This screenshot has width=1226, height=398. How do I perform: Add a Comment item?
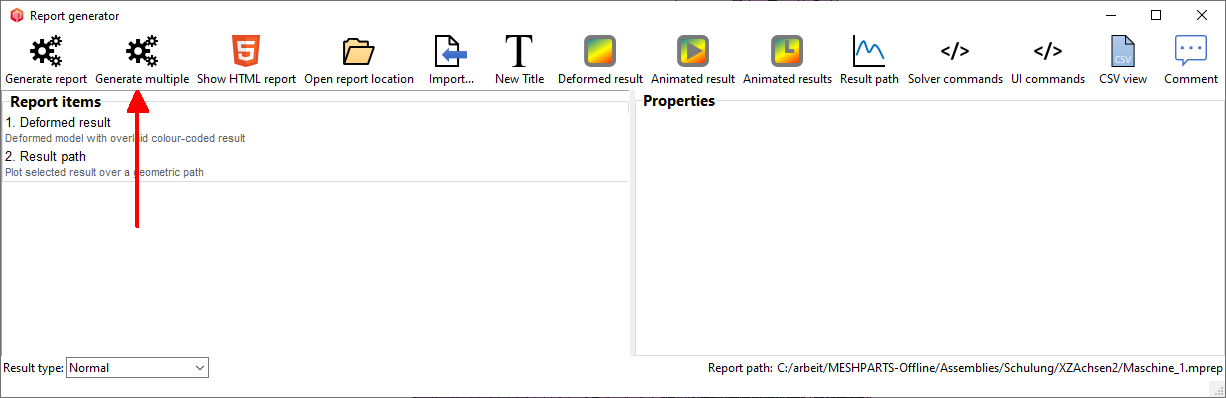pos(1191,51)
